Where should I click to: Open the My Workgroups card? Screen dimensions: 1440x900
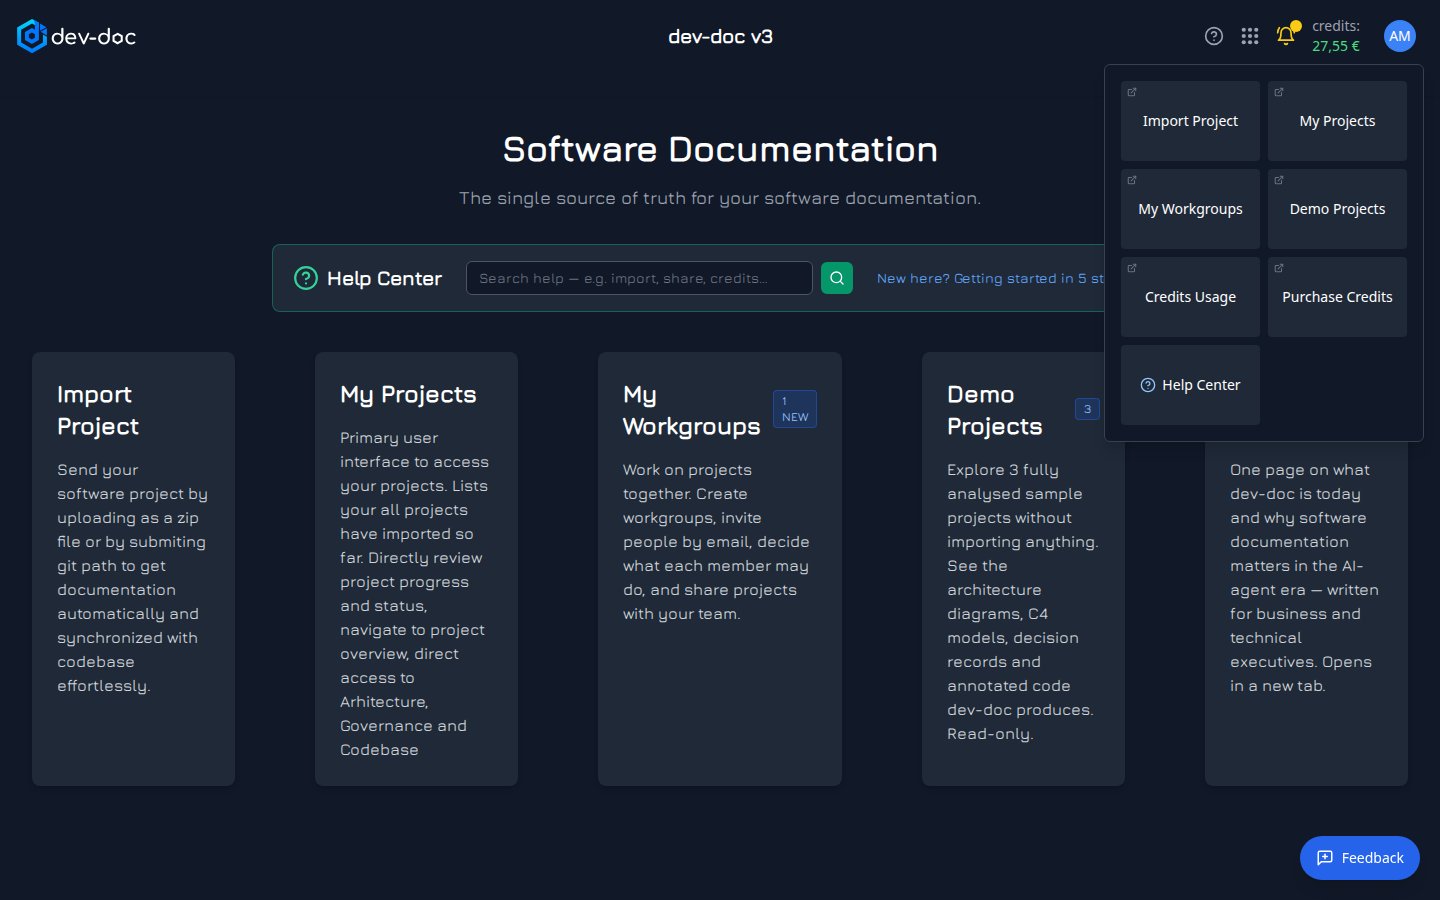pos(720,569)
